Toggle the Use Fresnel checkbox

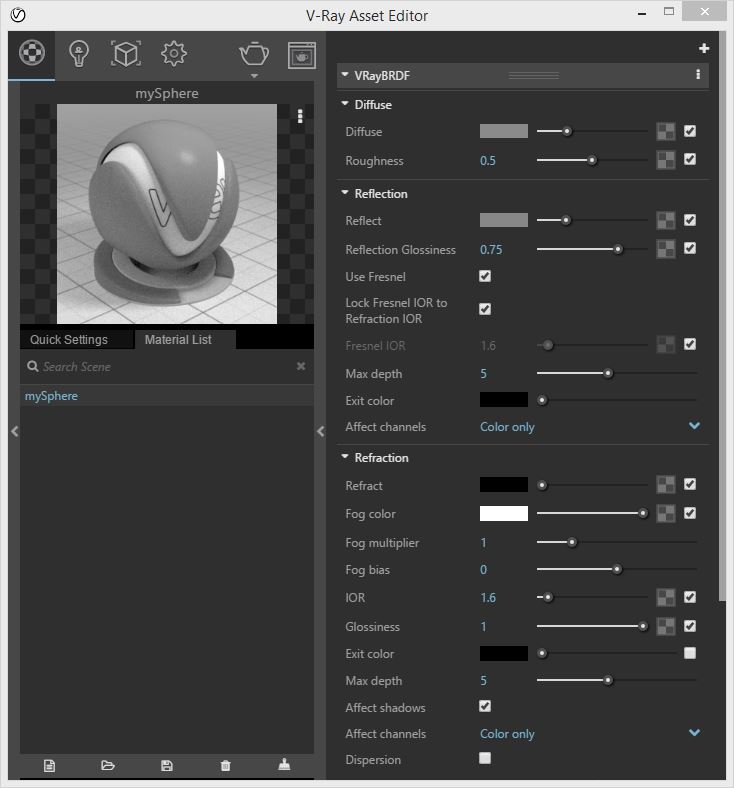pyautogui.click(x=485, y=276)
